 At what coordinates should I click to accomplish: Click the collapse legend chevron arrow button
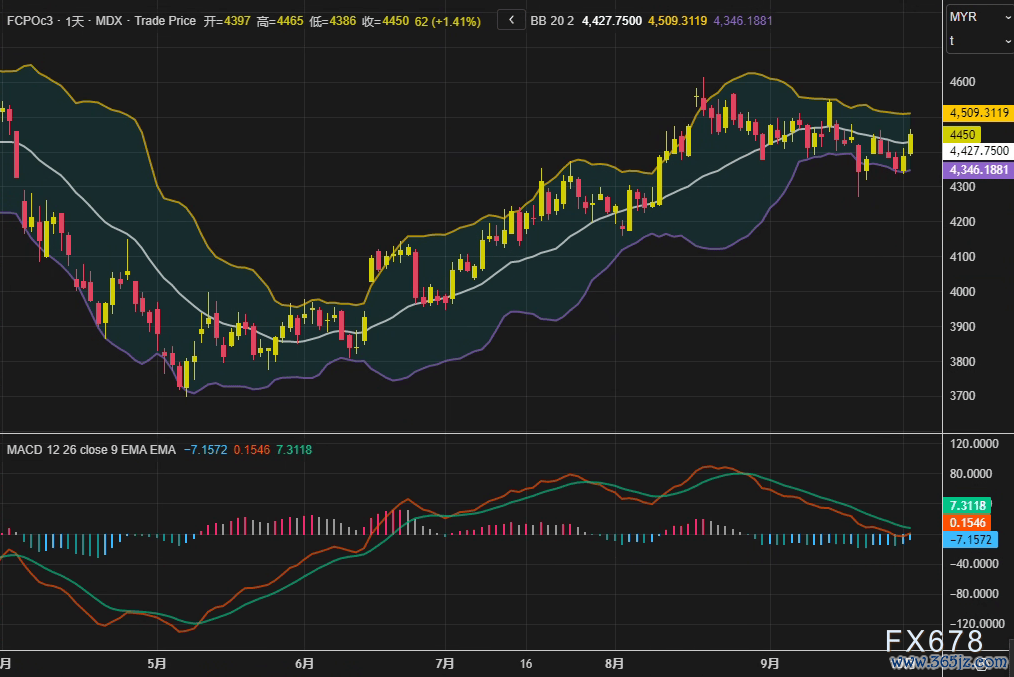[511, 20]
